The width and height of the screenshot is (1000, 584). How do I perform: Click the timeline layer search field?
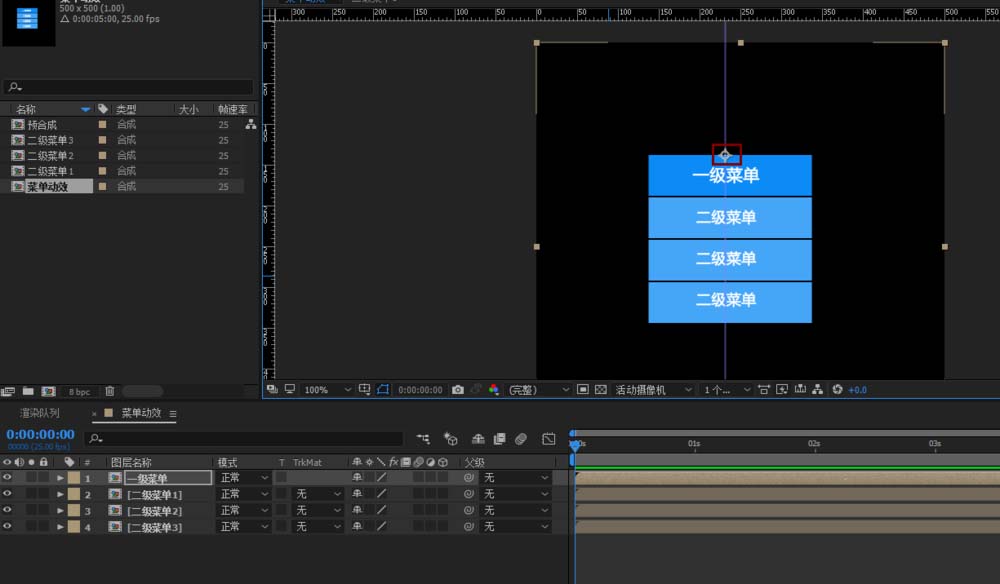point(244,439)
